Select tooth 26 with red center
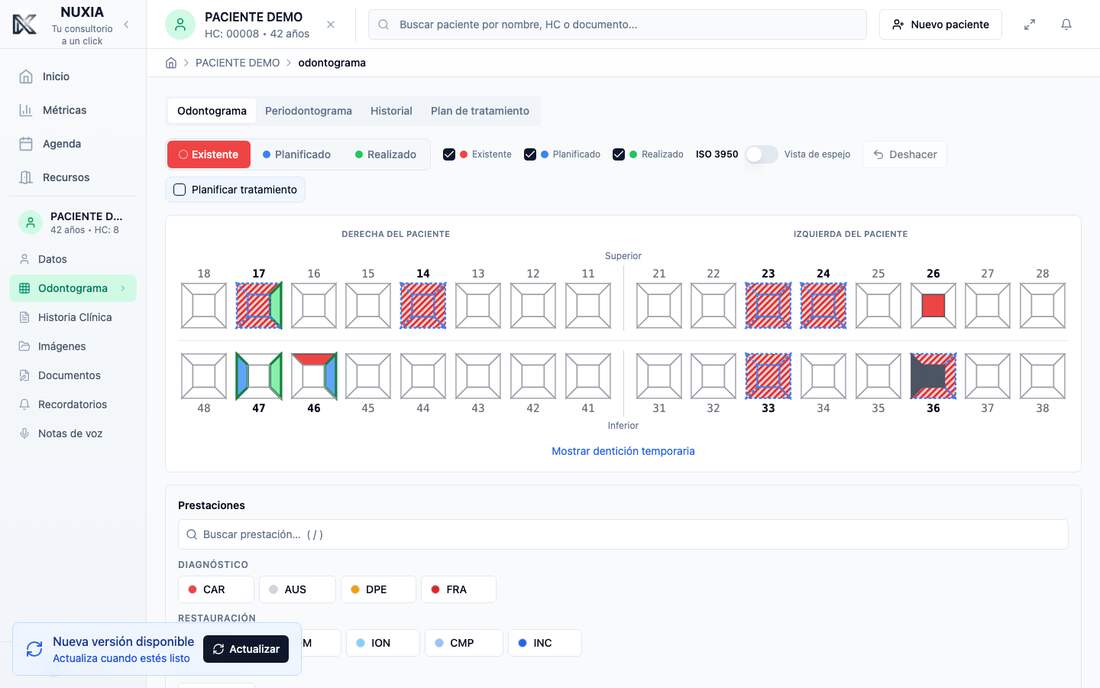1100x688 pixels. pos(932,306)
